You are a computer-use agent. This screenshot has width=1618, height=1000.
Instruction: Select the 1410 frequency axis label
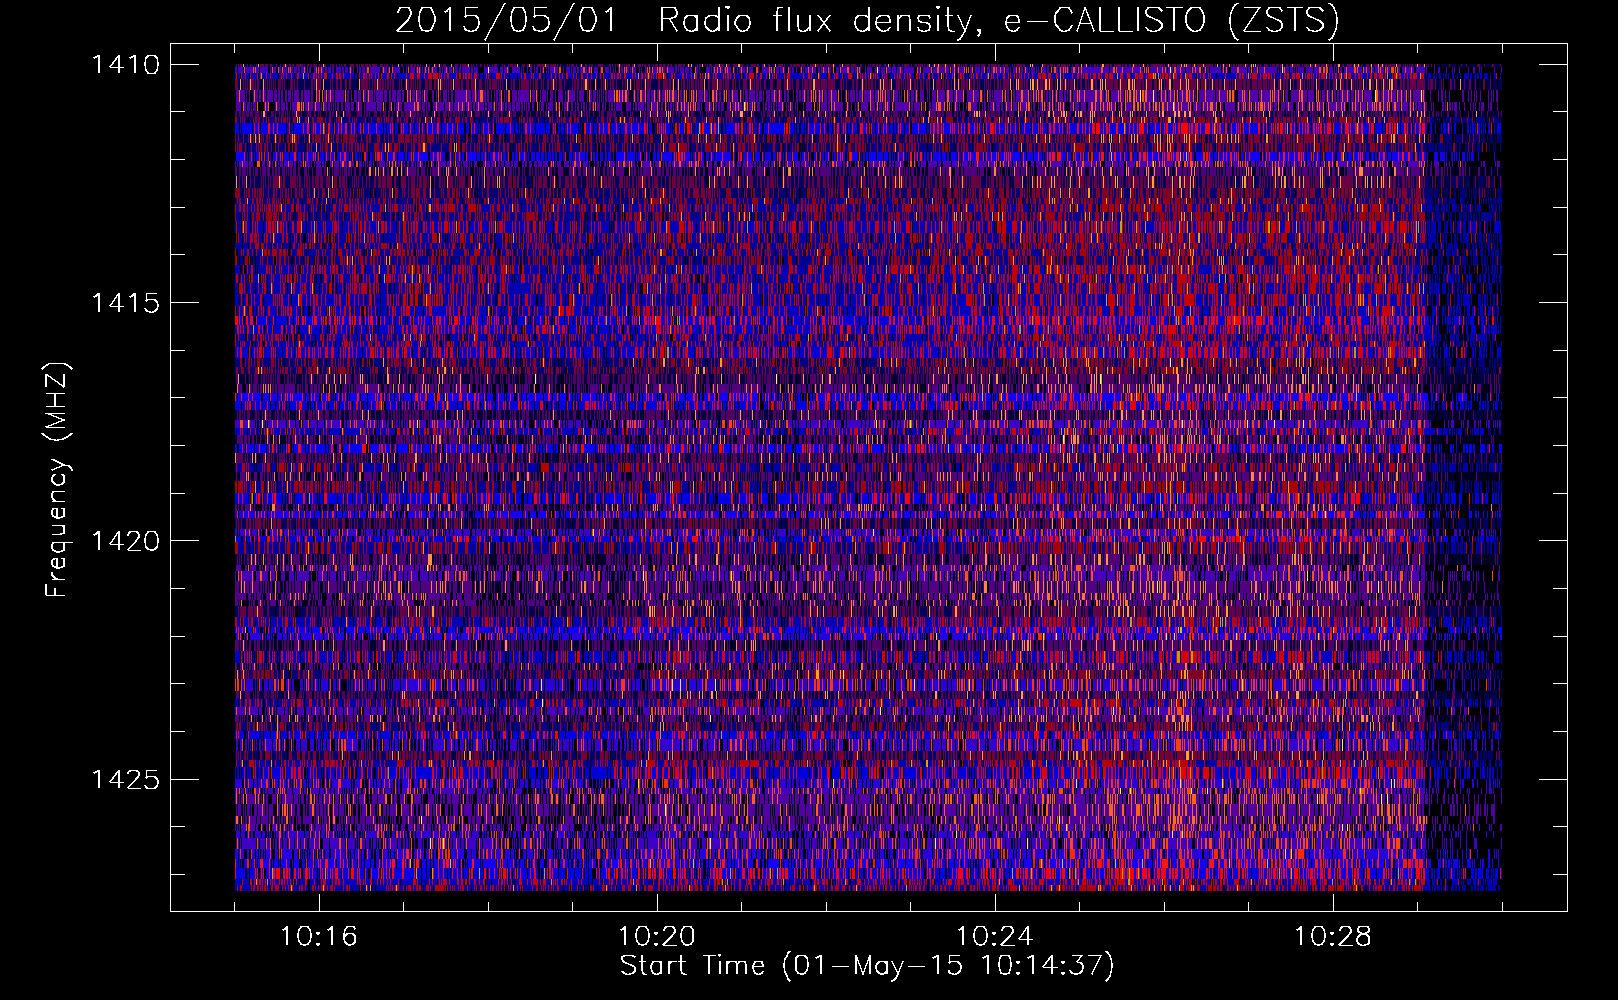pos(125,65)
